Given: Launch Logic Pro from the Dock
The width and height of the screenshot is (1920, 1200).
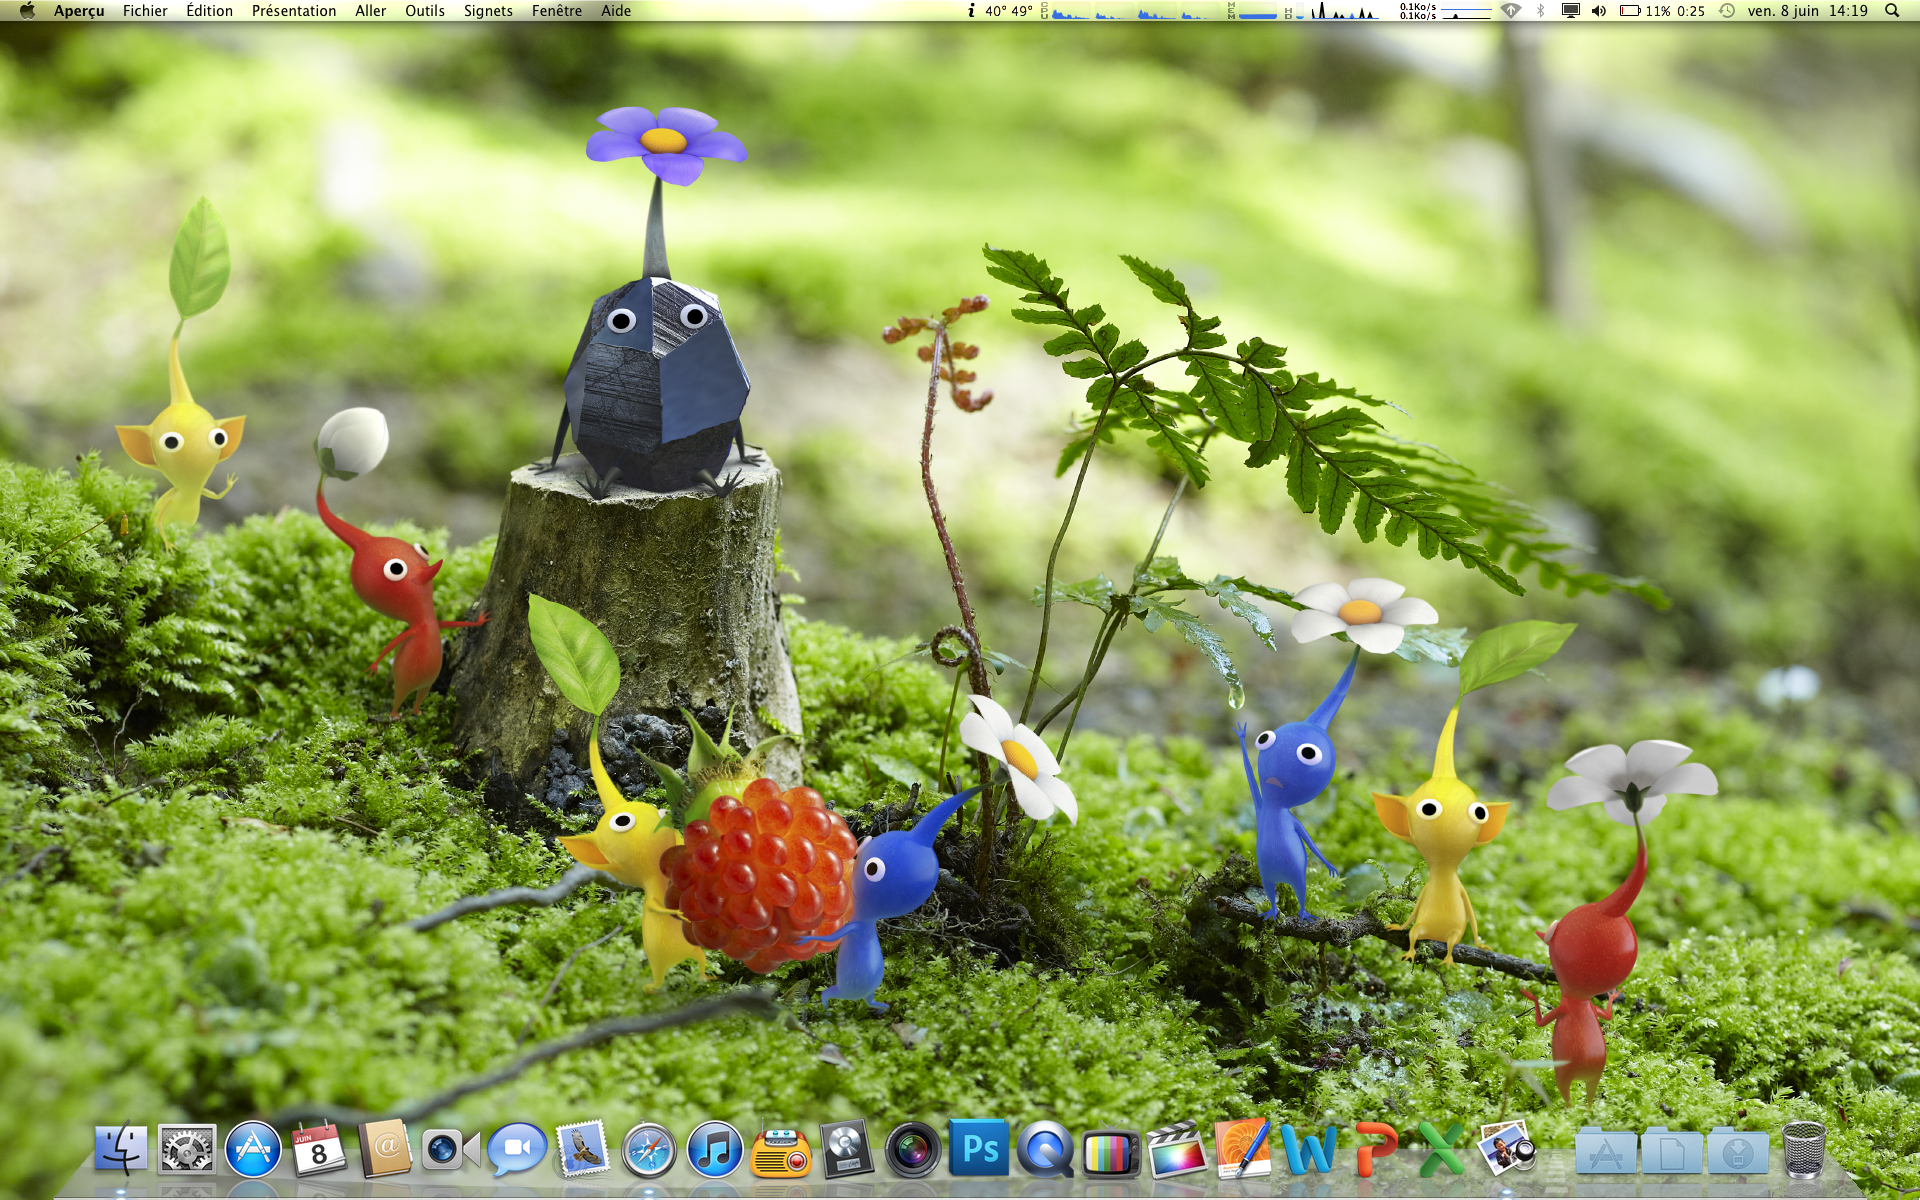Looking at the screenshot, I should point(847,1150).
